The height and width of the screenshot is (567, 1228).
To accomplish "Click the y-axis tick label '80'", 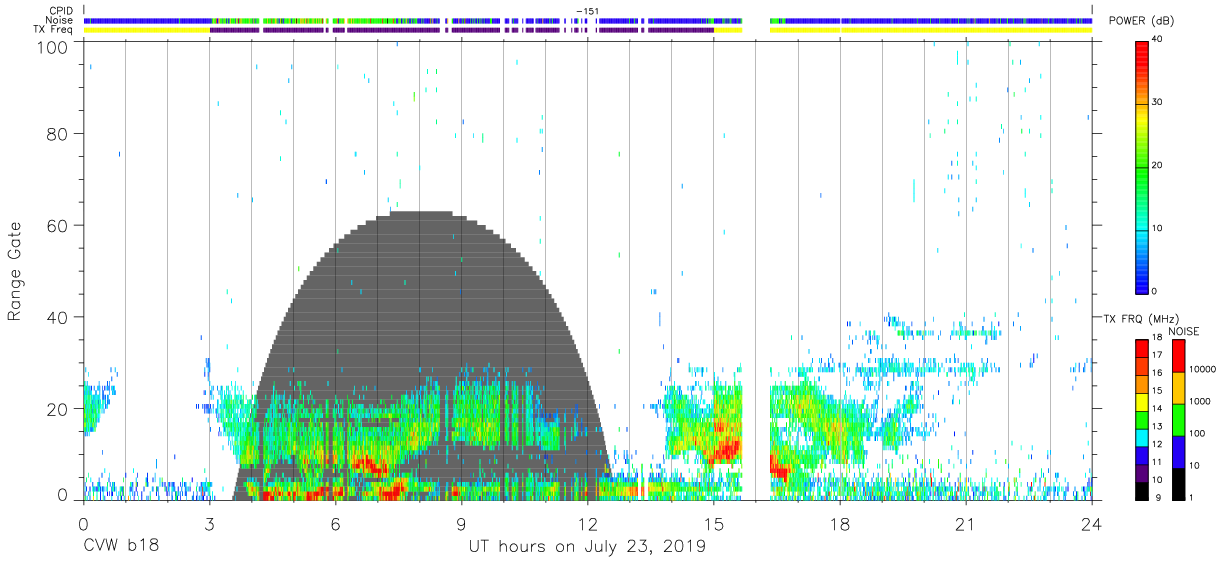I will click(x=57, y=133).
